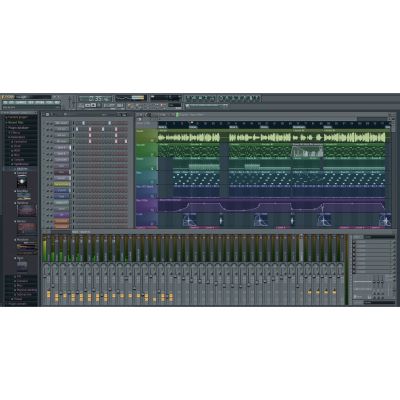This screenshot has height=400, width=400.
Task: Click the first icon in shortcut toolbar
Action: pyautogui.click(x=189, y=98)
